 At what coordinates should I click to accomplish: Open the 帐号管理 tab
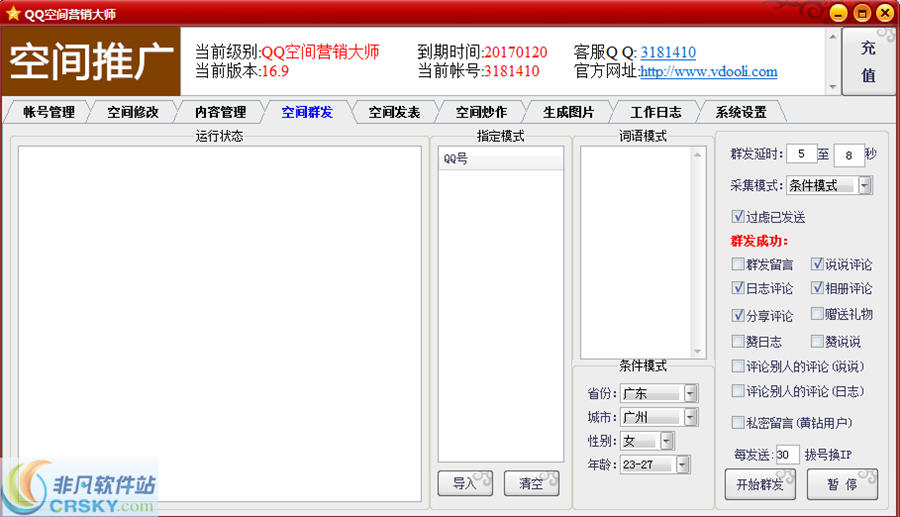tap(49, 112)
